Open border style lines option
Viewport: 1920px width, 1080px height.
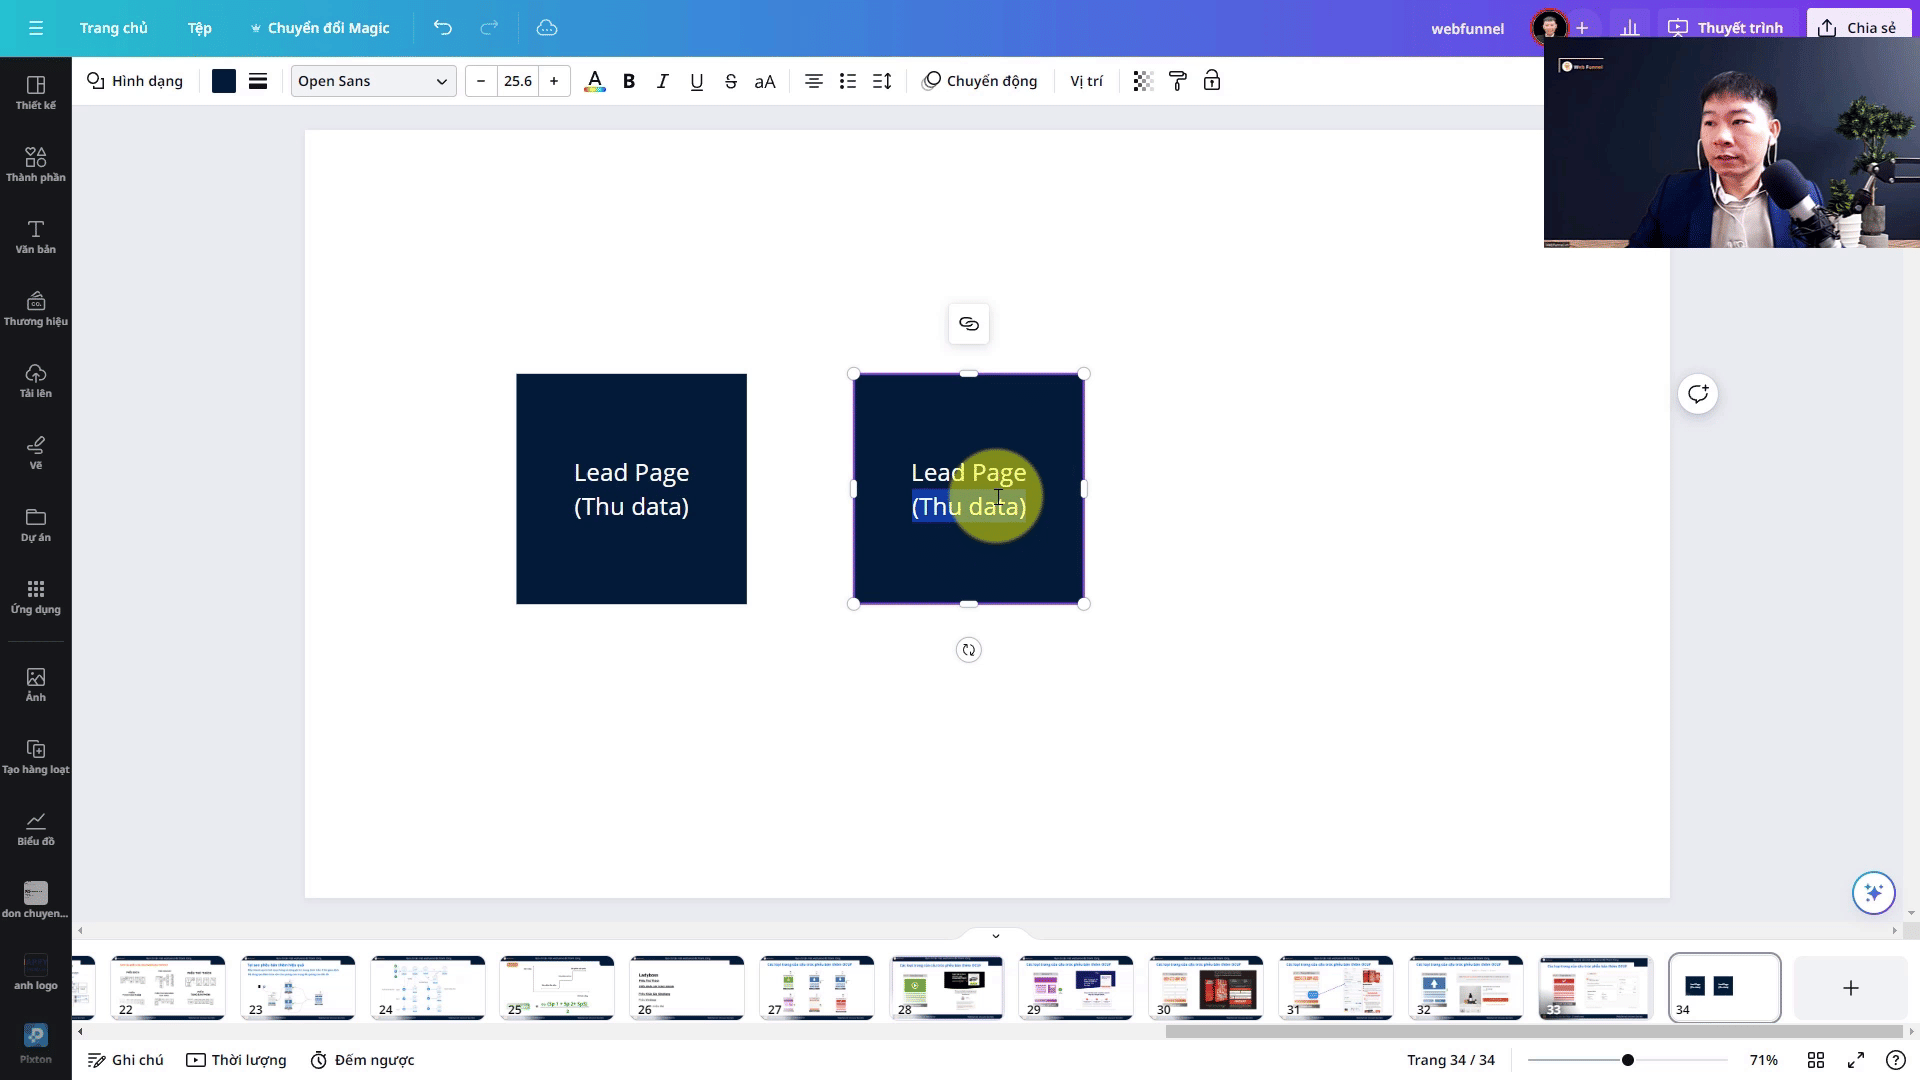[x=258, y=81]
